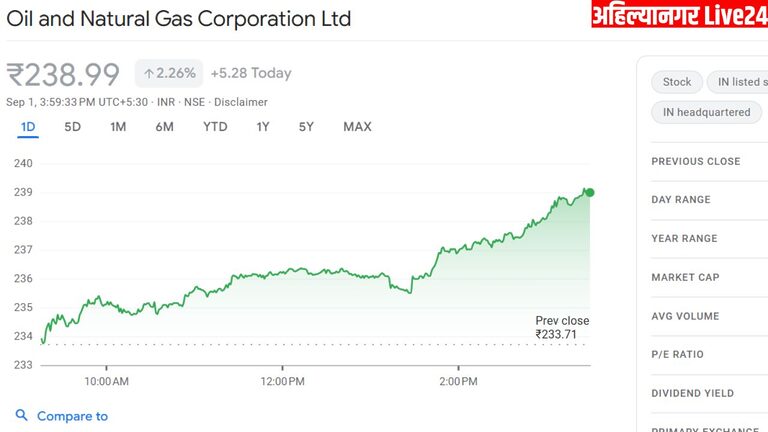Click the Live24 logo at top right
This screenshot has width=768, height=432.
click(x=678, y=15)
